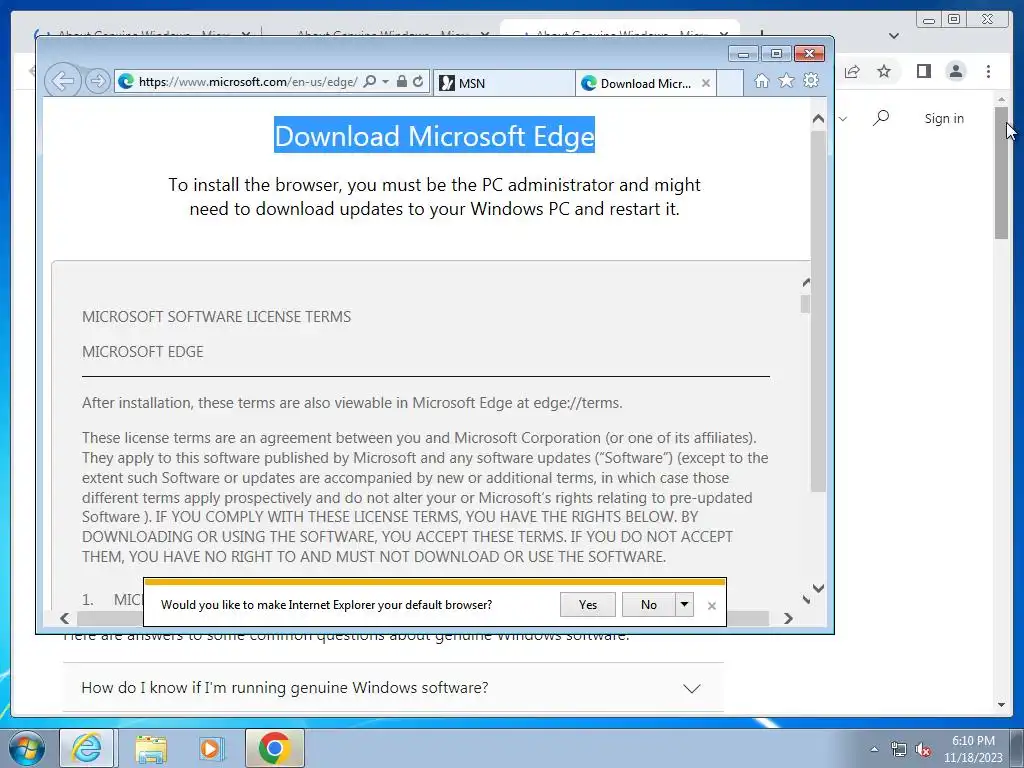
Task: Choose Yes for default browser prompt
Action: coord(588,605)
